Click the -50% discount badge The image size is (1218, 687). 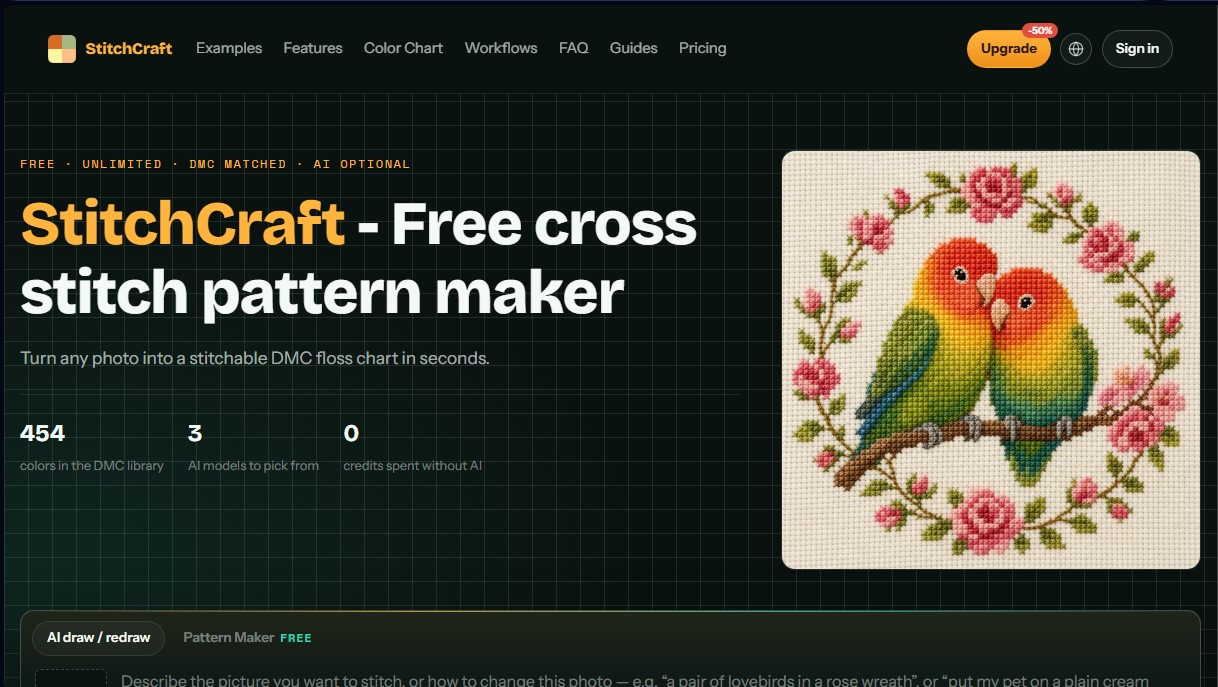[1040, 31]
